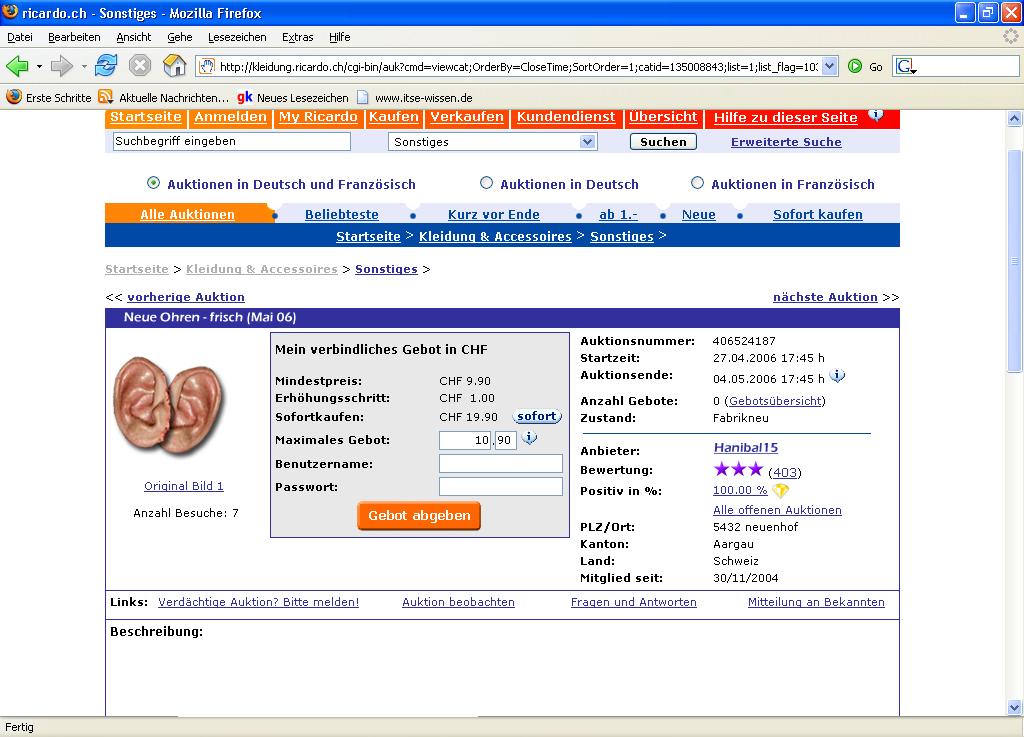Screen dimensions: 1024x737
Task: Reload the page with the refresh icon
Action: pyautogui.click(x=106, y=66)
